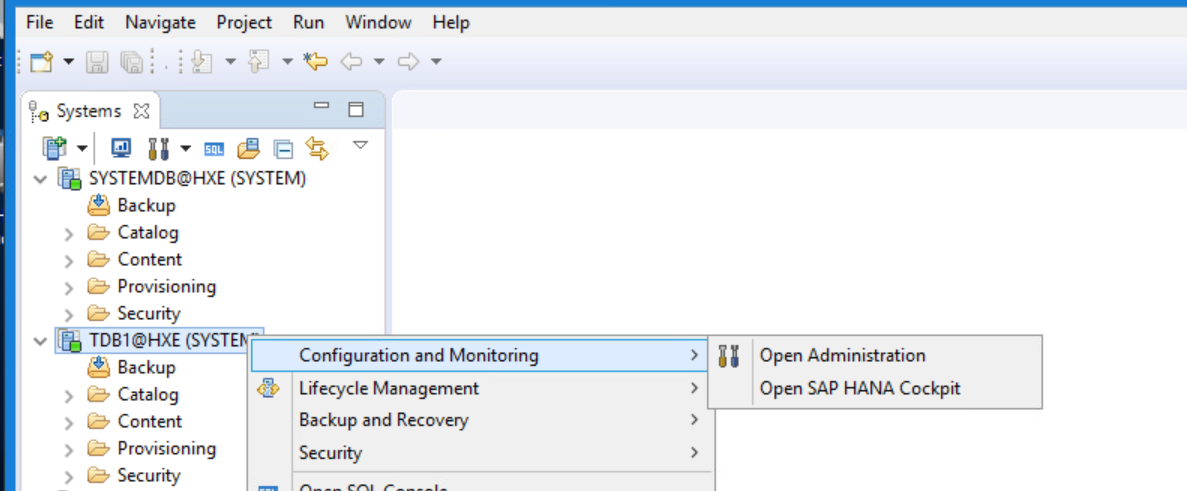Open the Next Annotation dropdown arrow

[x=230, y=61]
